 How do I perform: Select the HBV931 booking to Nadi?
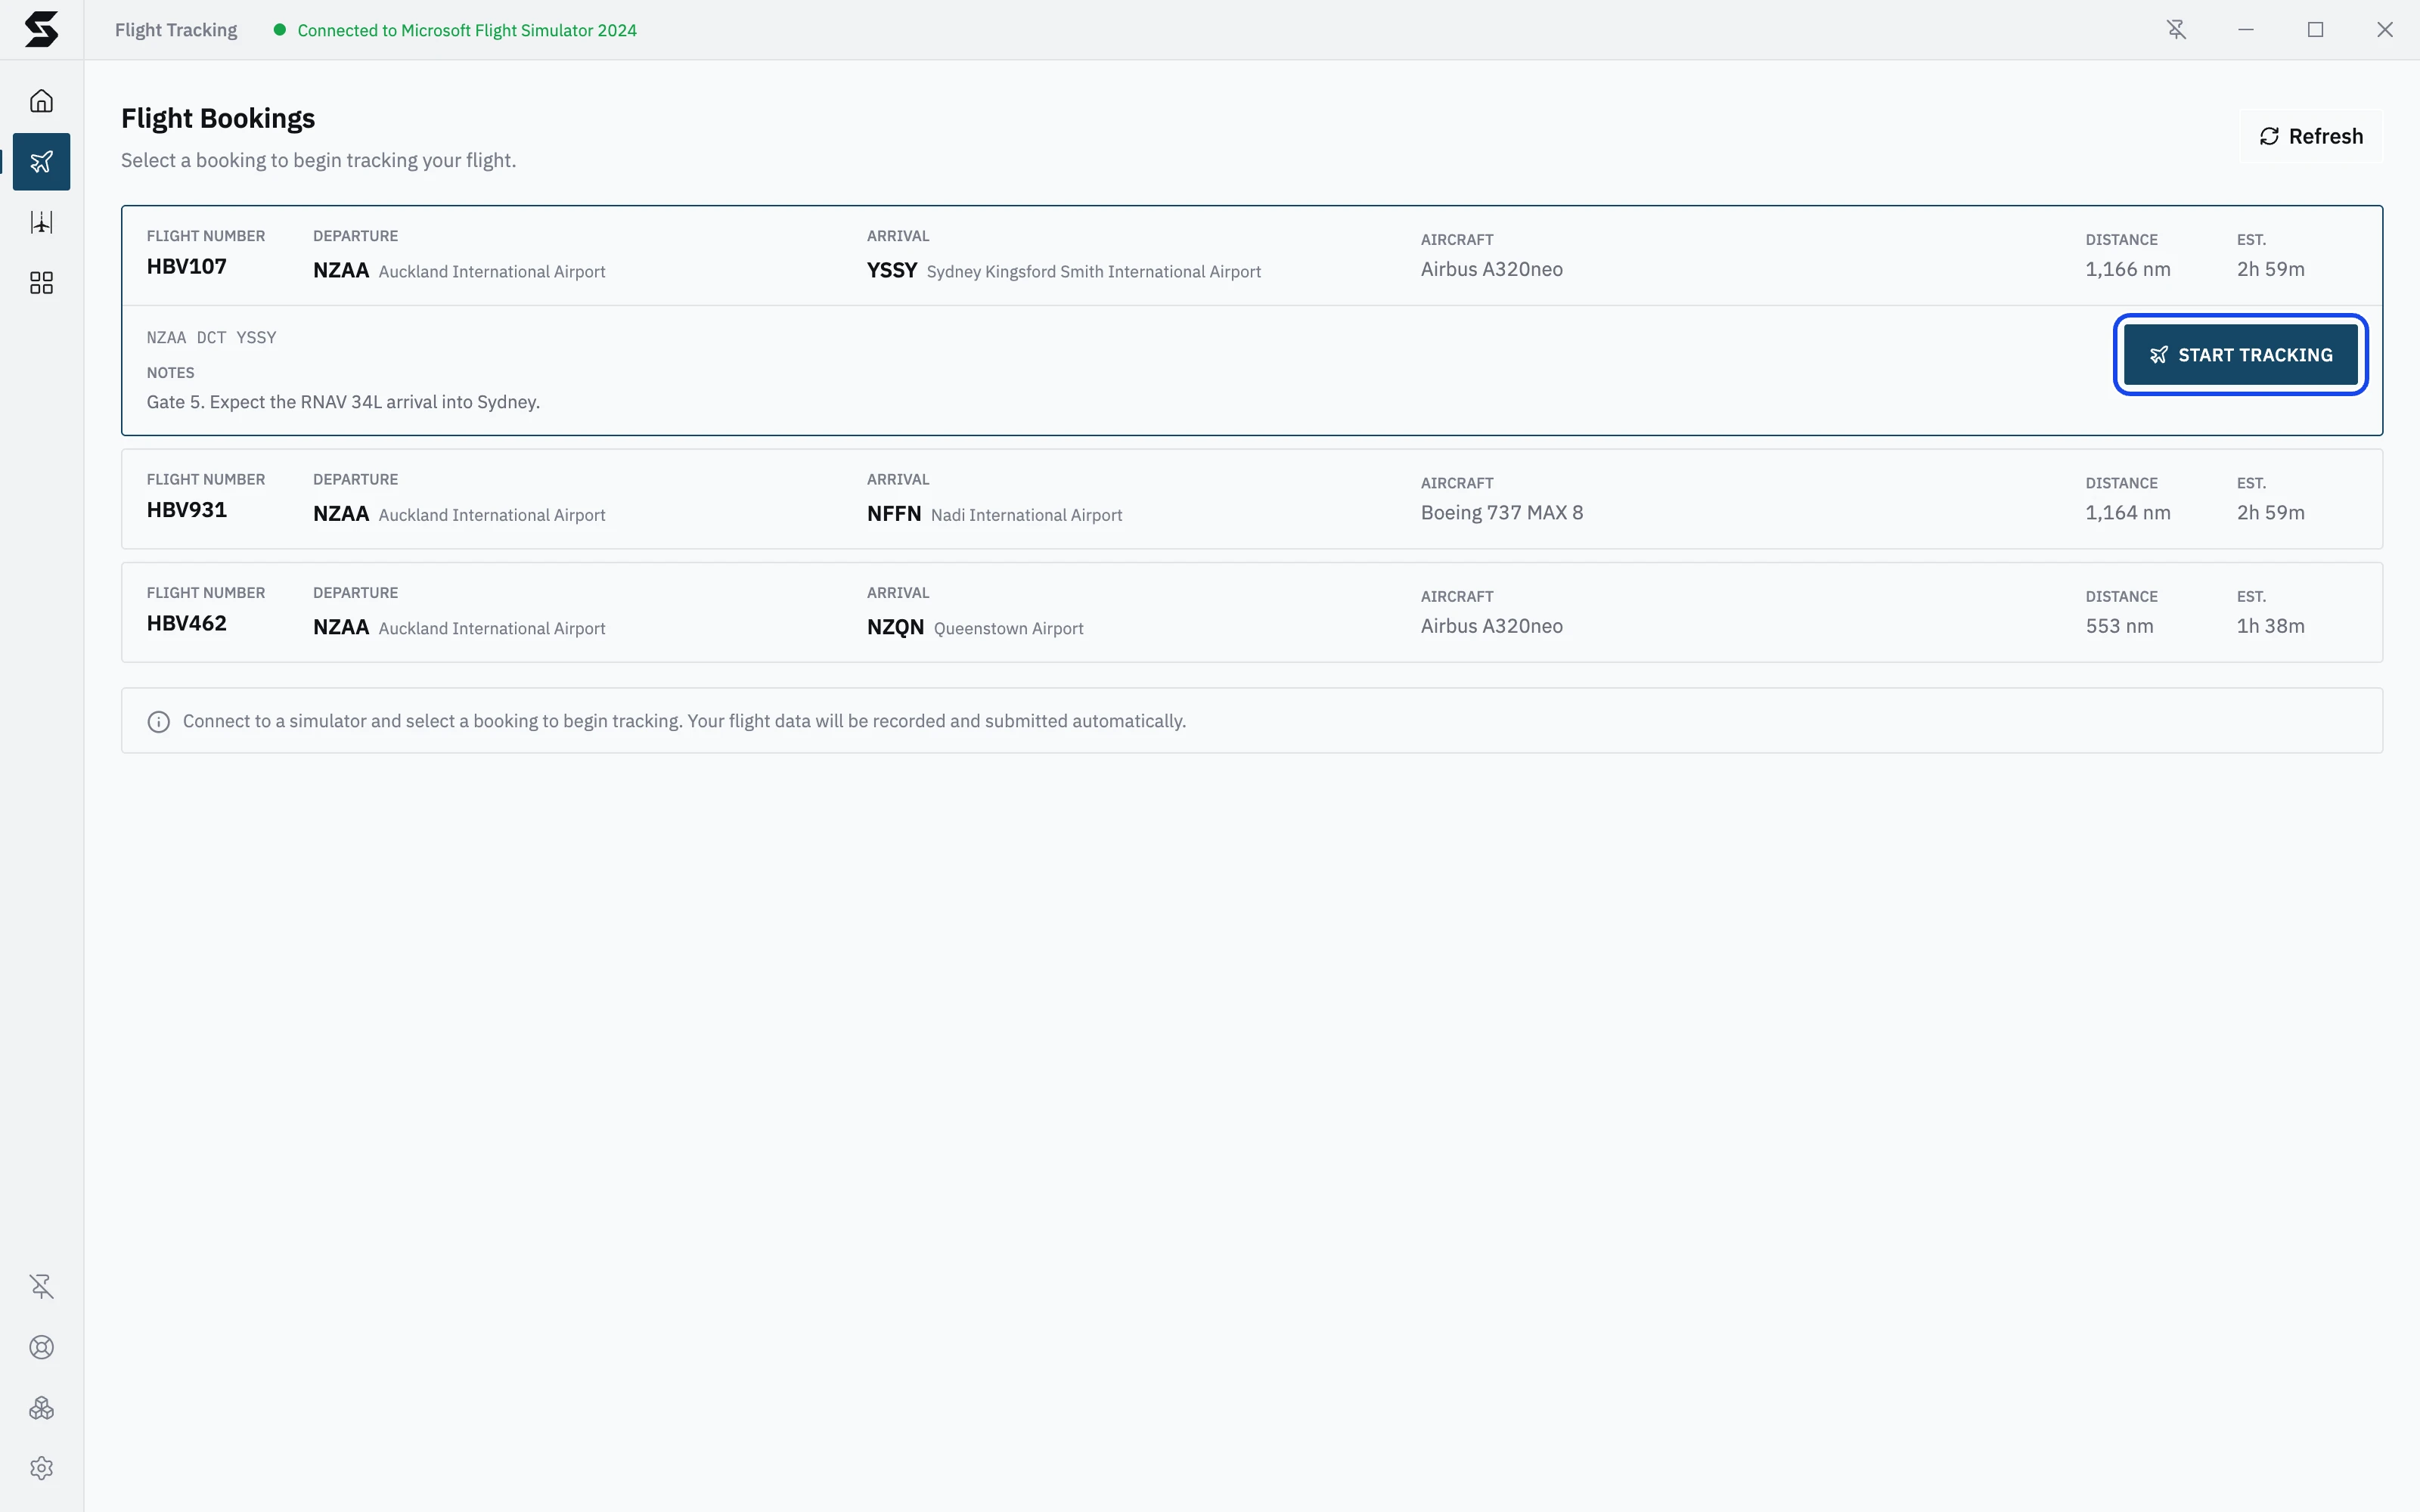pyautogui.click(x=1252, y=499)
